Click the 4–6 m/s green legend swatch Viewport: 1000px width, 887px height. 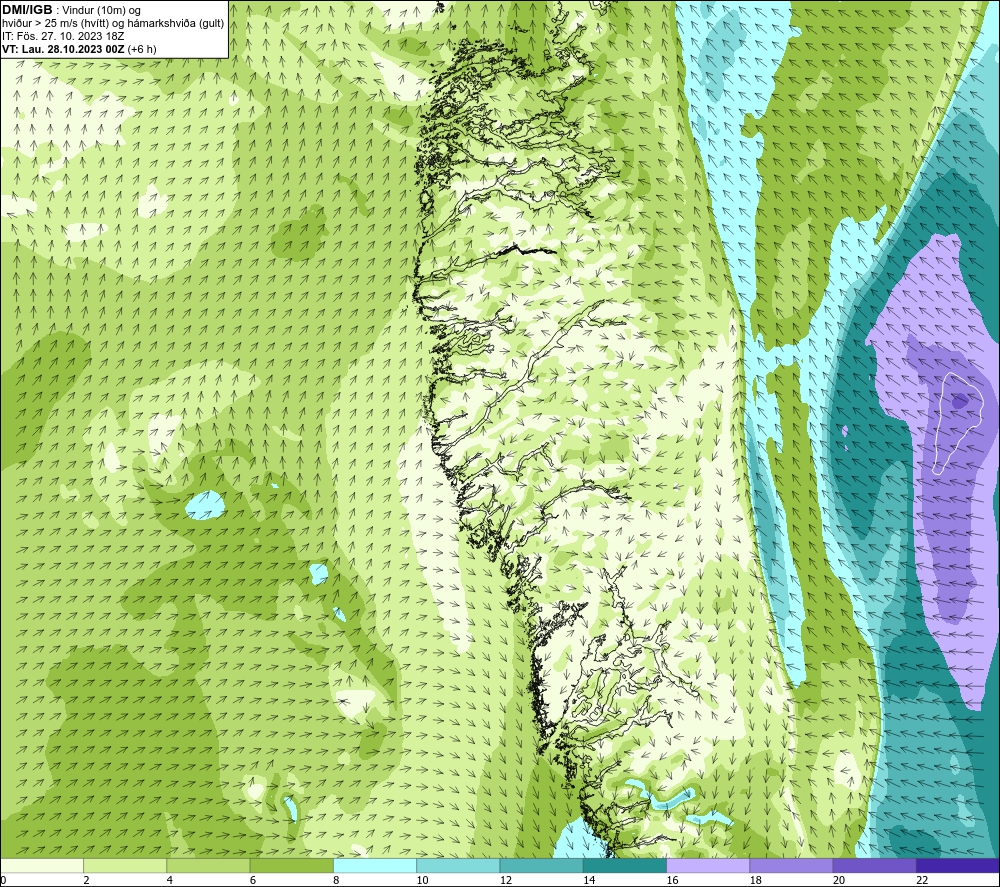click(209, 865)
